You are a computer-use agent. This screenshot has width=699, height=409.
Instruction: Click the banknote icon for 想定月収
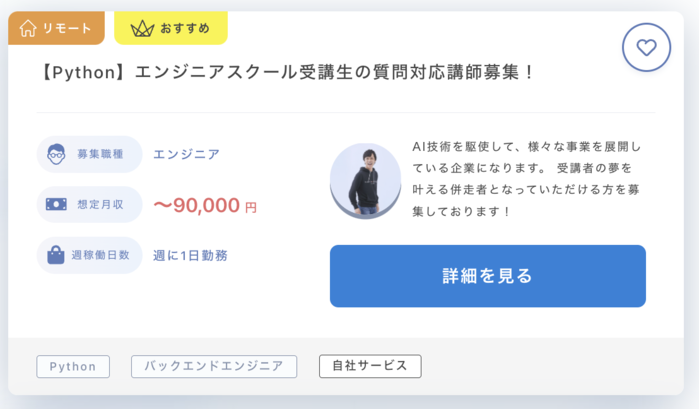[56, 204]
